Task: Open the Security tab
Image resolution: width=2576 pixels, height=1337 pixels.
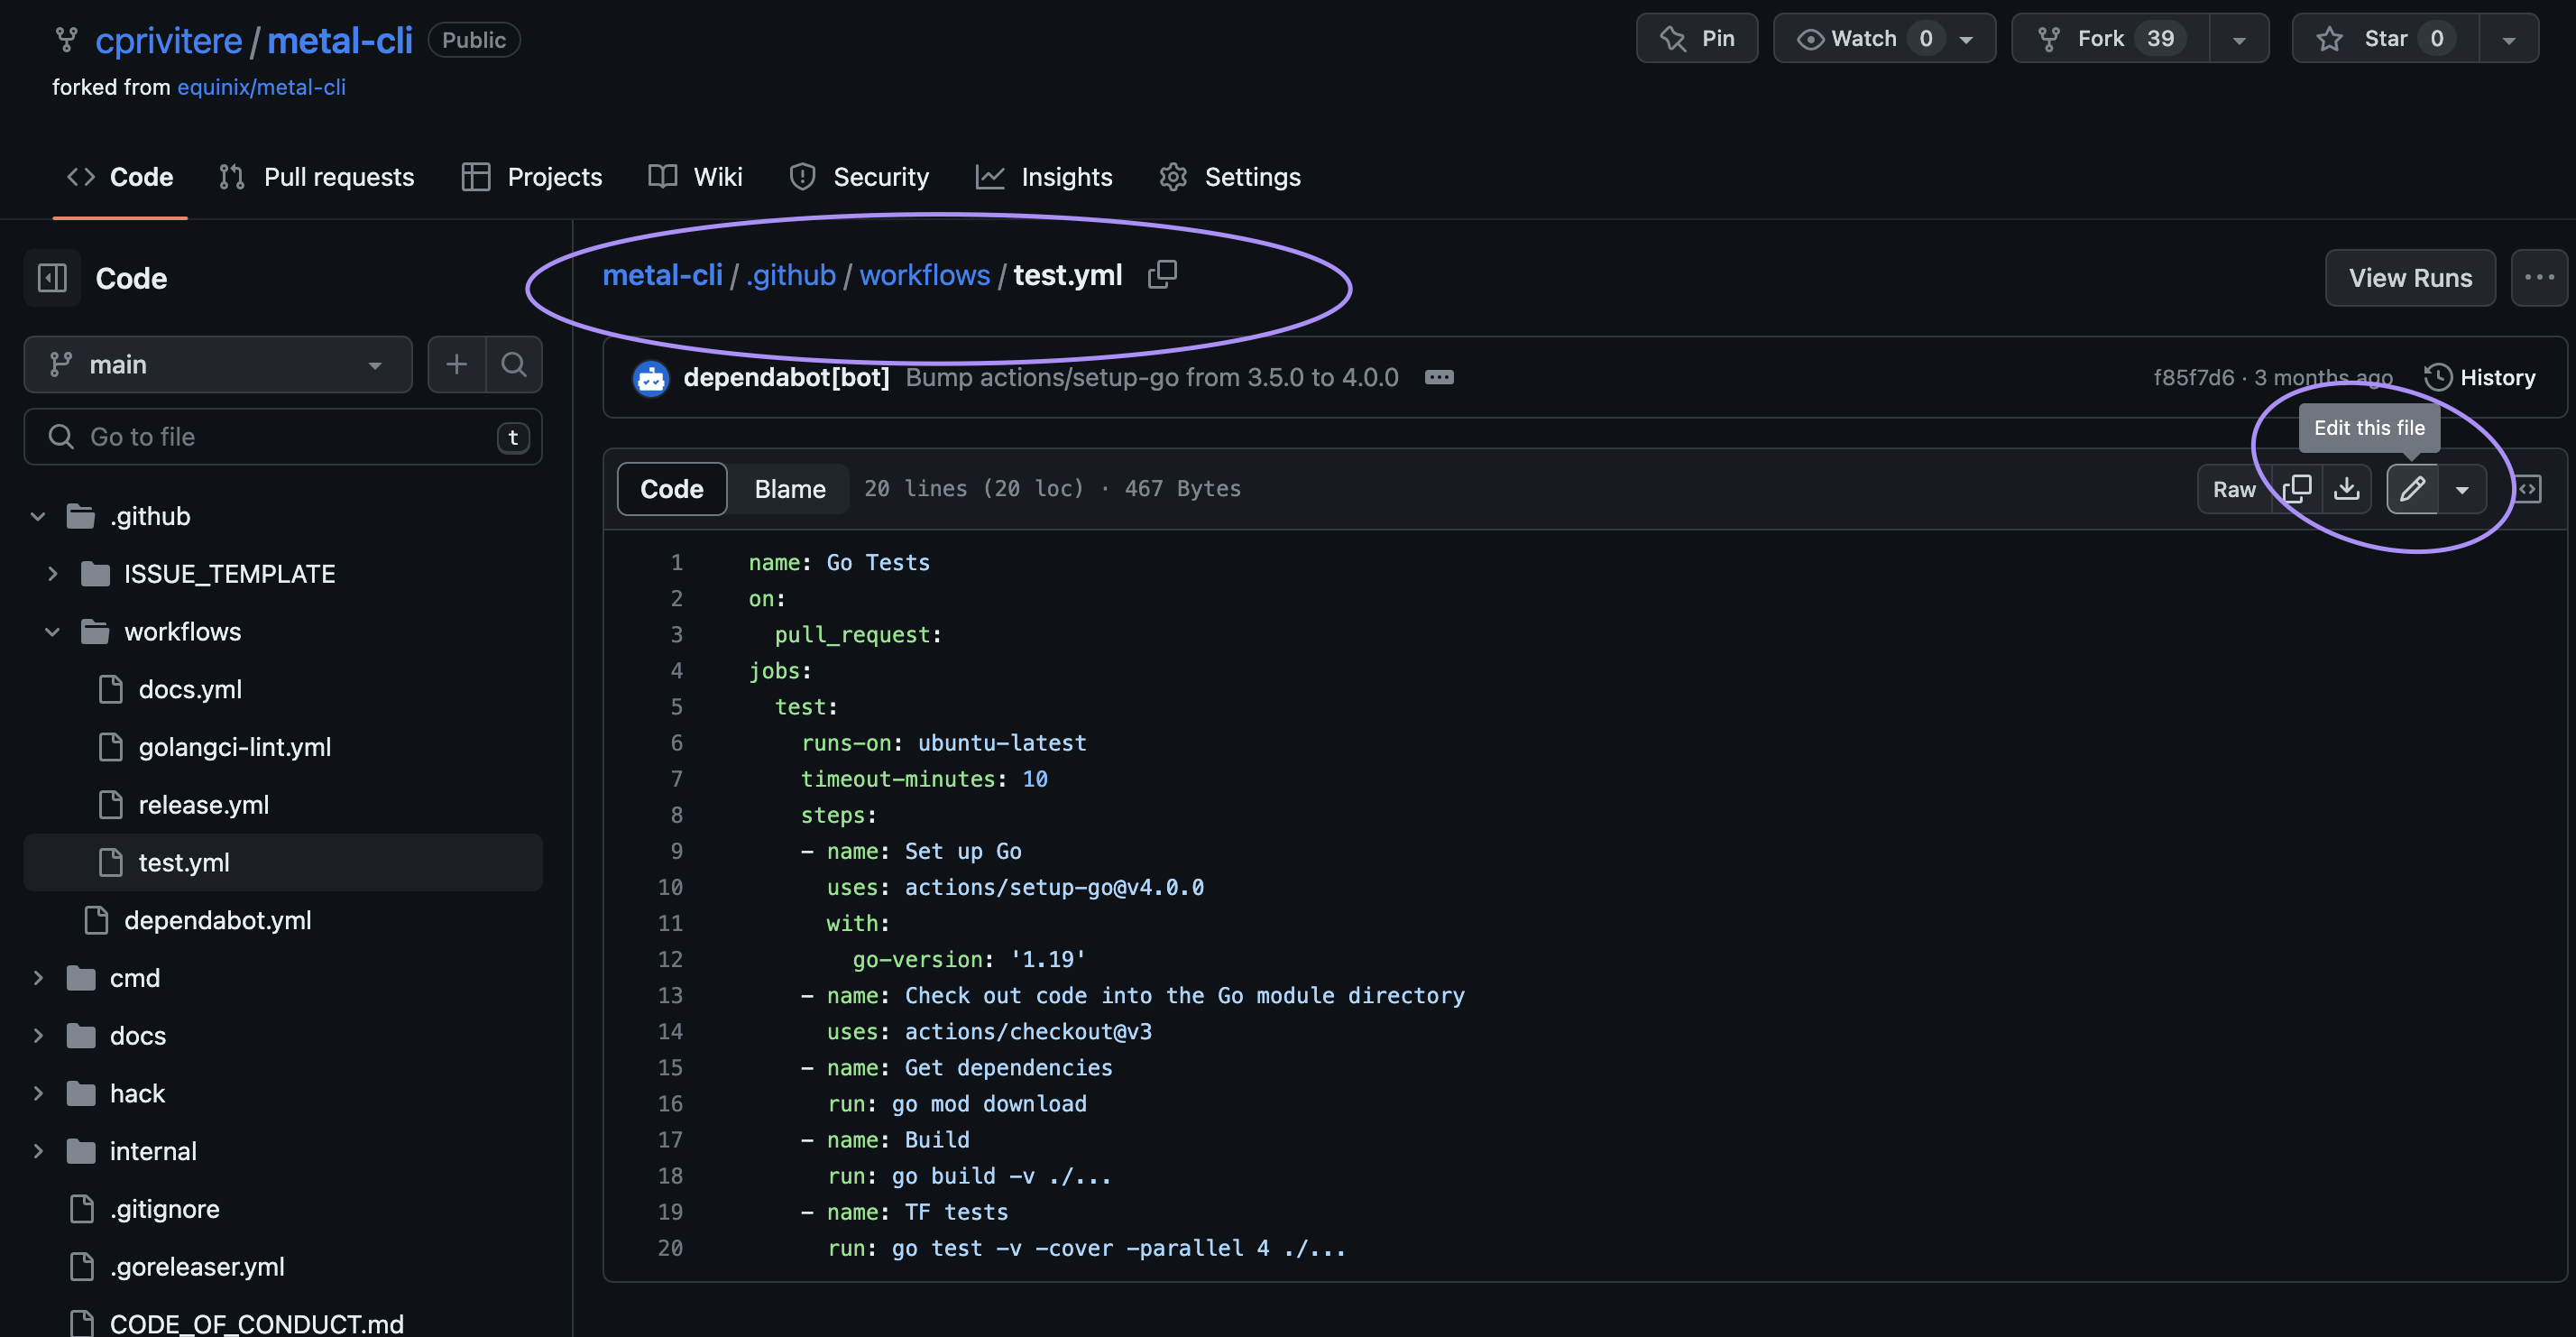Action: [x=859, y=177]
